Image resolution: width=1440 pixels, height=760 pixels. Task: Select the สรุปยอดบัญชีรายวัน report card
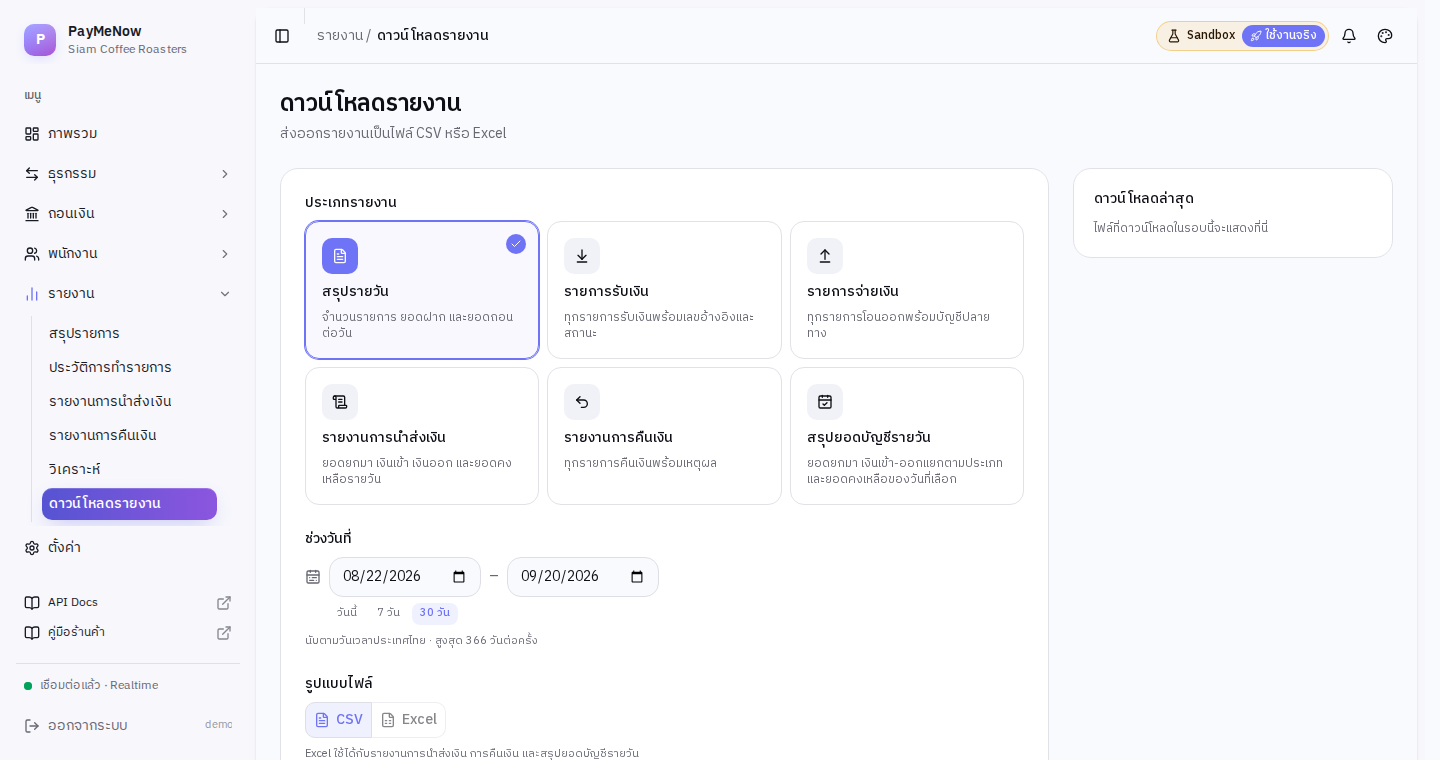[x=907, y=436]
